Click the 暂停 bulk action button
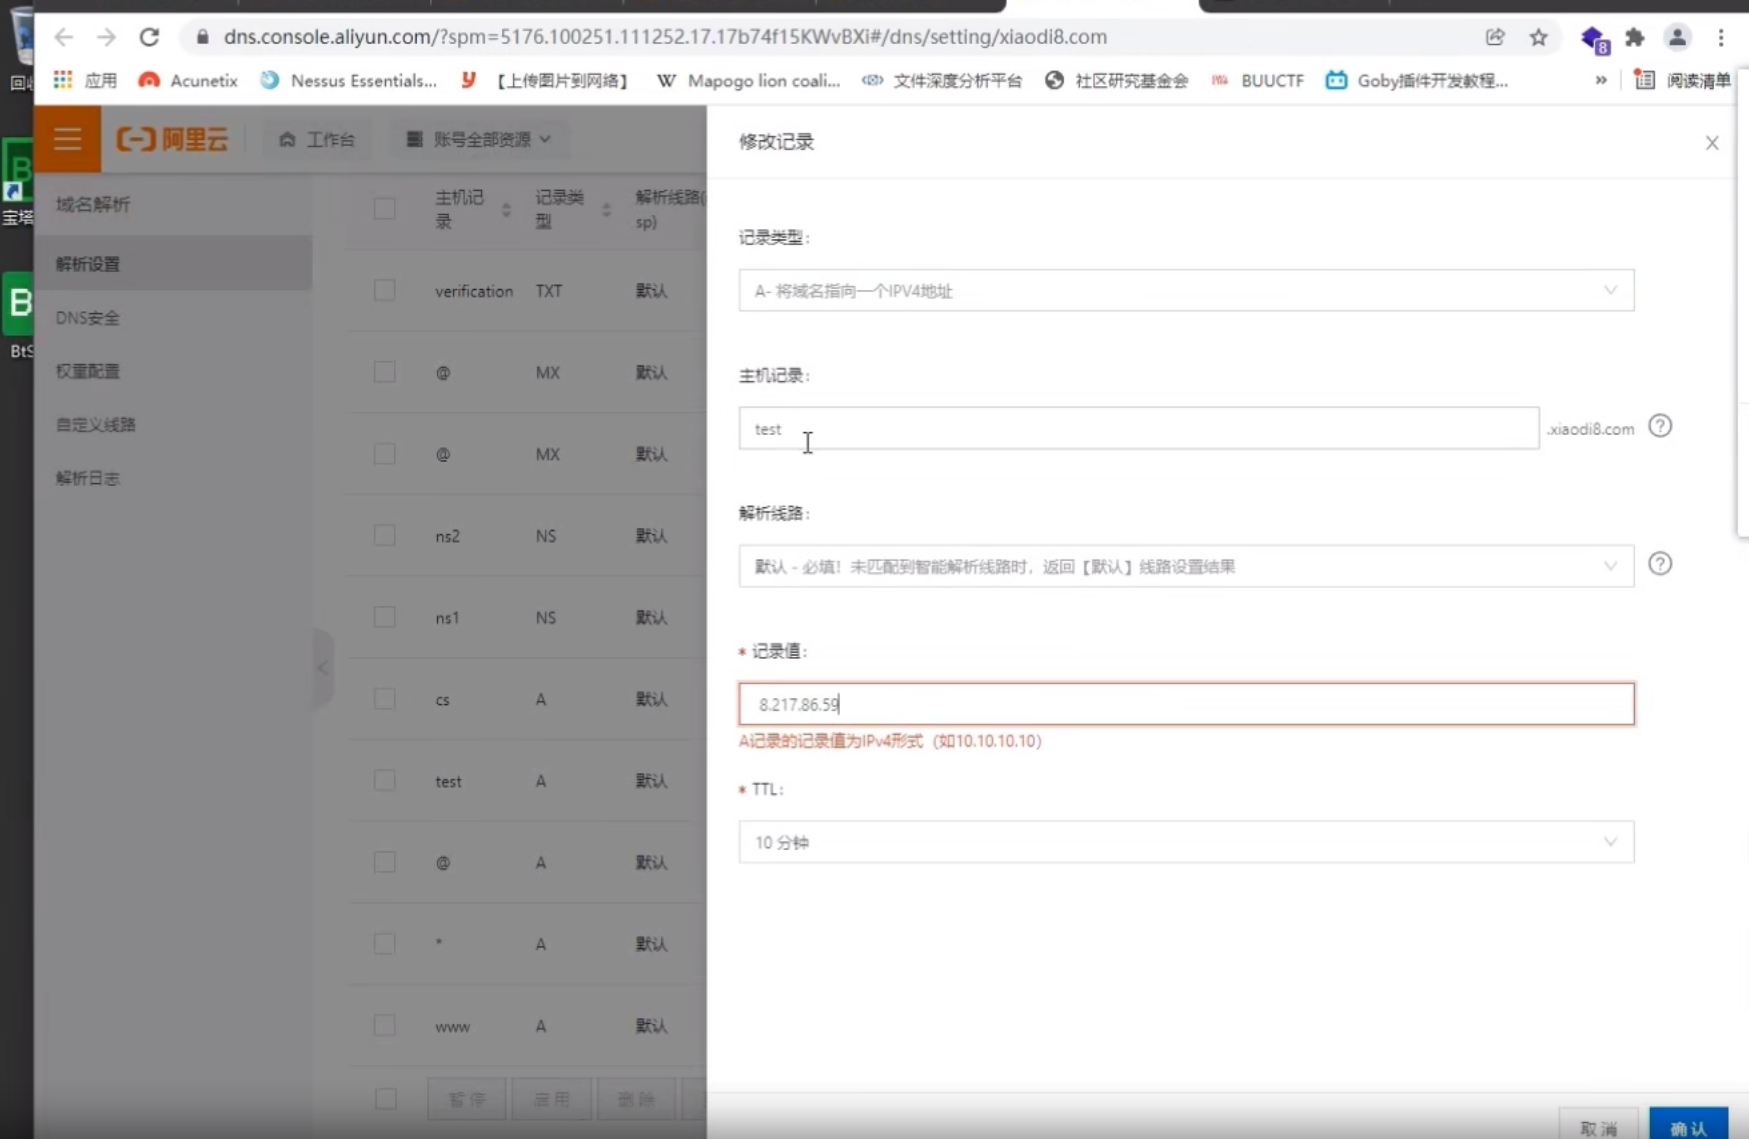The height and width of the screenshot is (1139, 1749). (x=467, y=1100)
